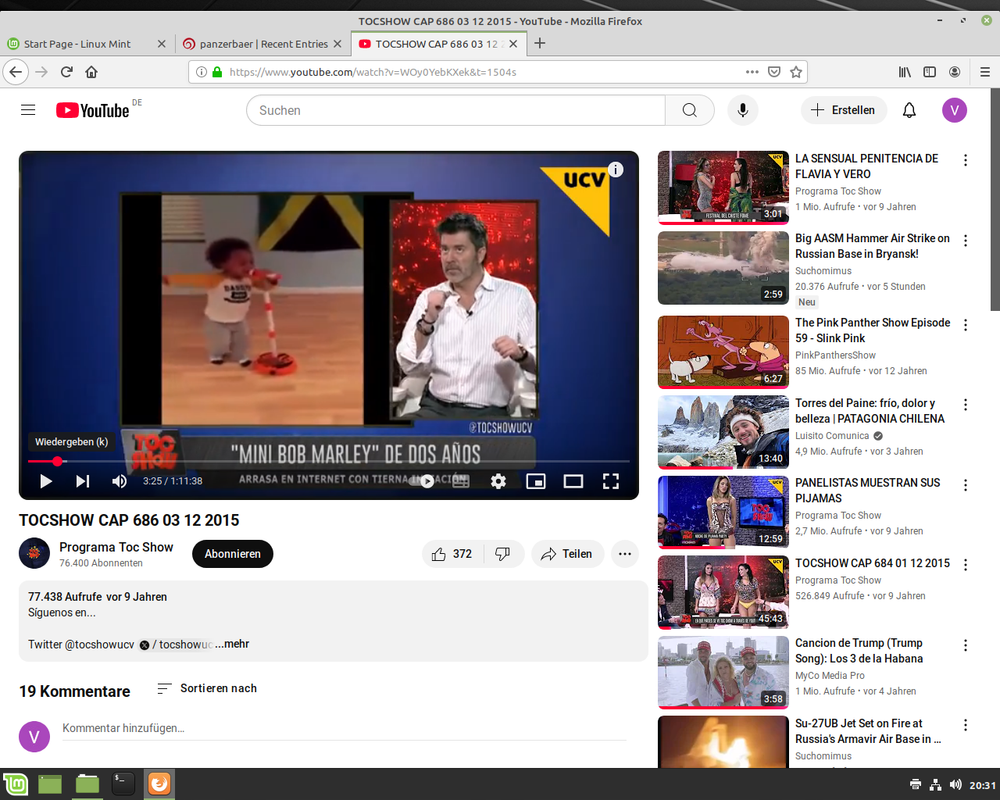Screen dimensions: 1000x800
Task: Toggle subtitles in the player
Action: pyautogui.click(x=460, y=481)
